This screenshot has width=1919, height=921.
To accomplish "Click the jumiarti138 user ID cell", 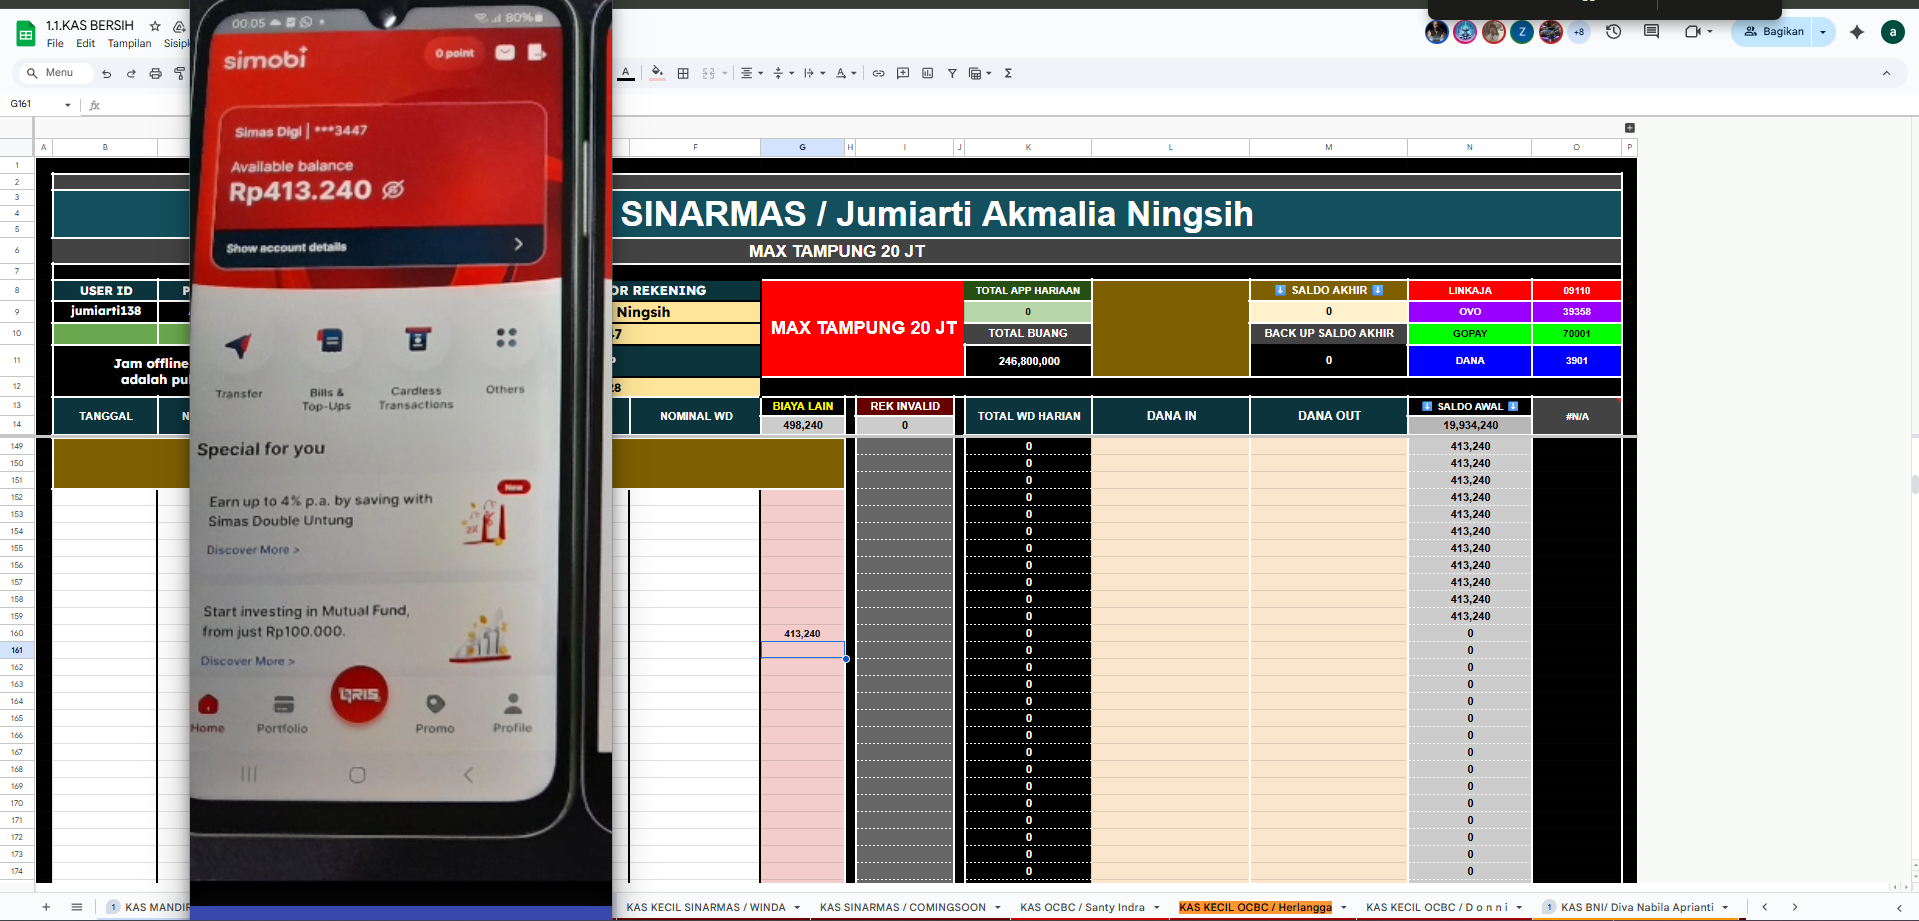I will (x=105, y=311).
